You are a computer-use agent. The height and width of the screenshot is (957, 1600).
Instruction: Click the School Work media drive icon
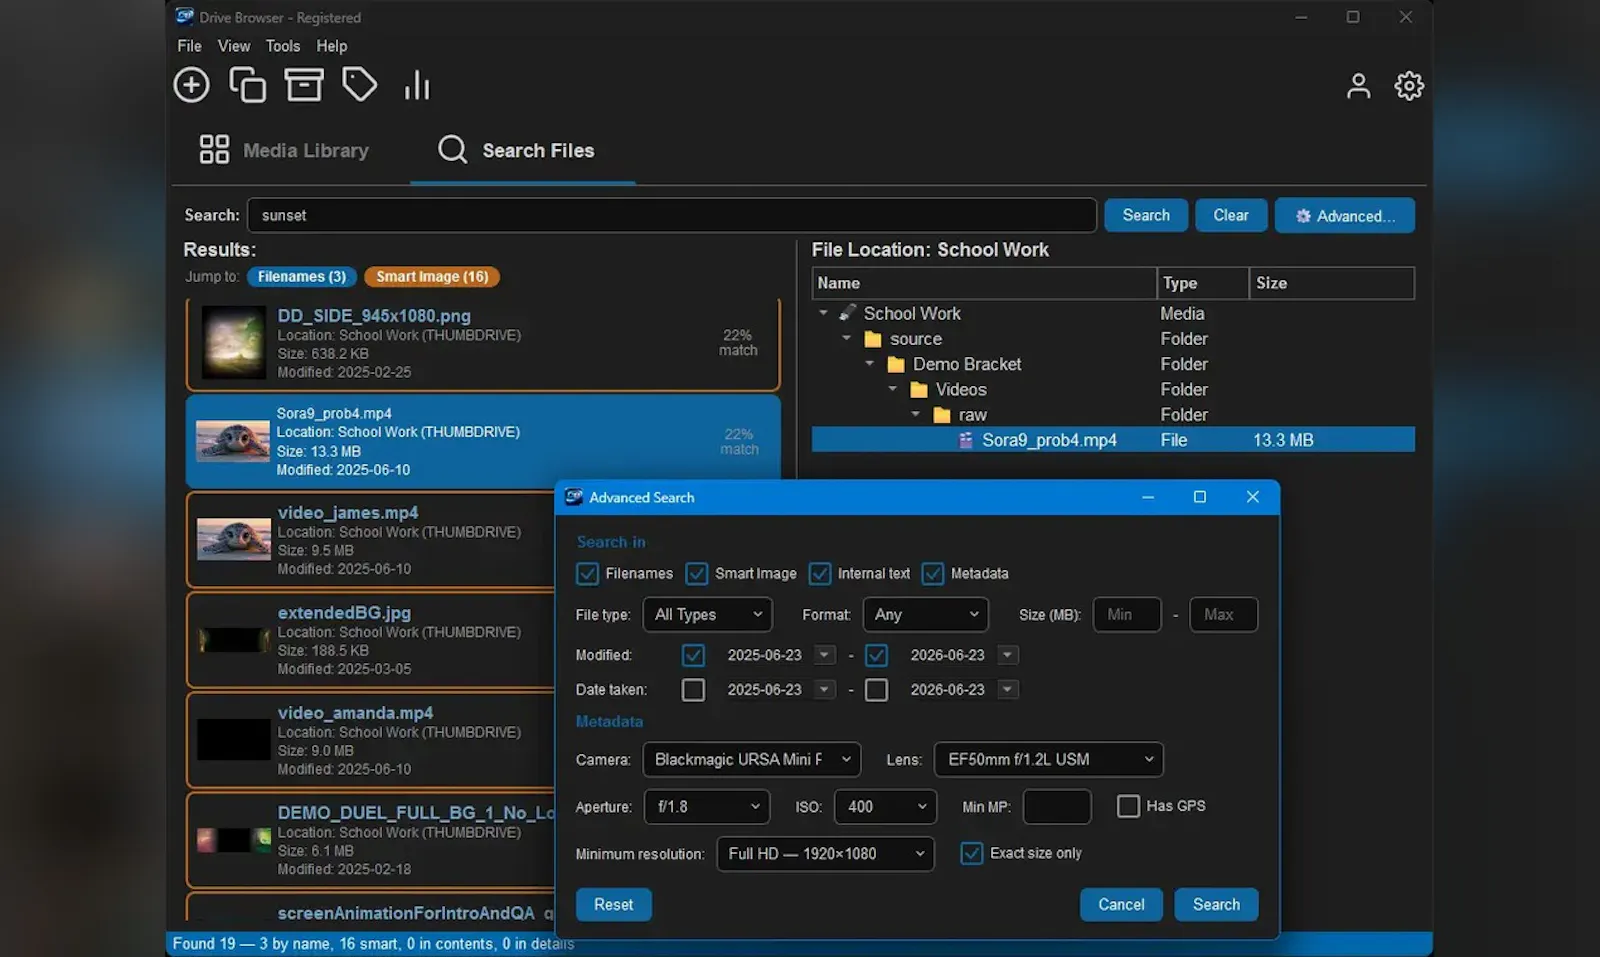pos(848,313)
